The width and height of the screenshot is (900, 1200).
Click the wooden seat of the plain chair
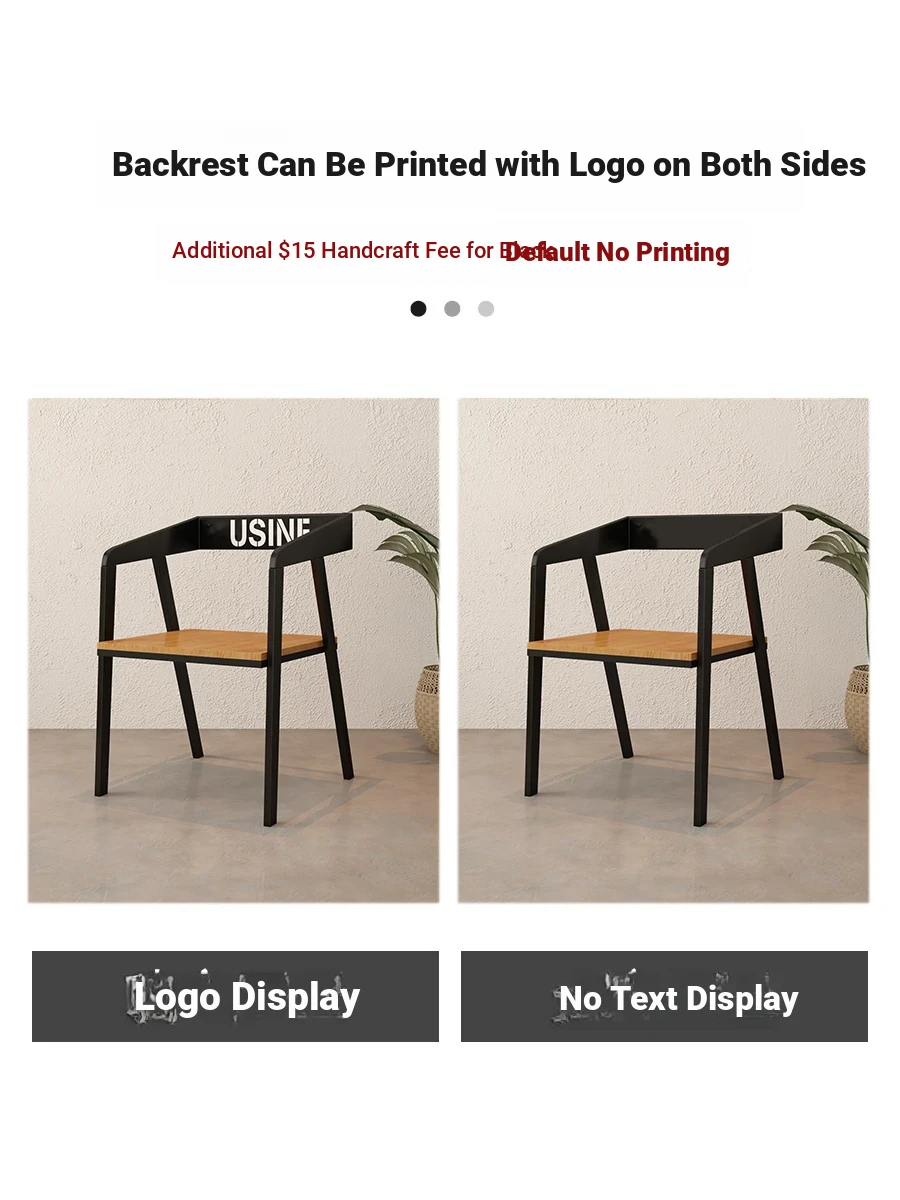[645, 643]
